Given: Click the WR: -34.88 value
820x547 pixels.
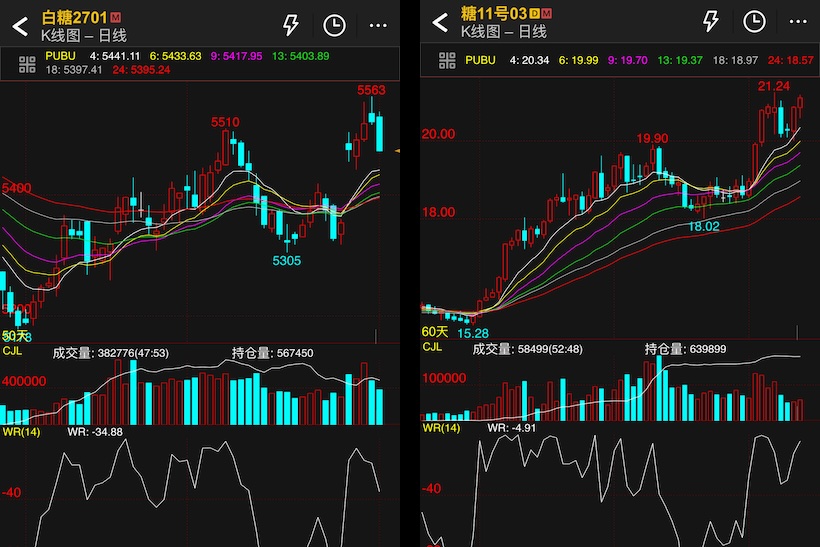Looking at the screenshot, I should click(x=95, y=432).
